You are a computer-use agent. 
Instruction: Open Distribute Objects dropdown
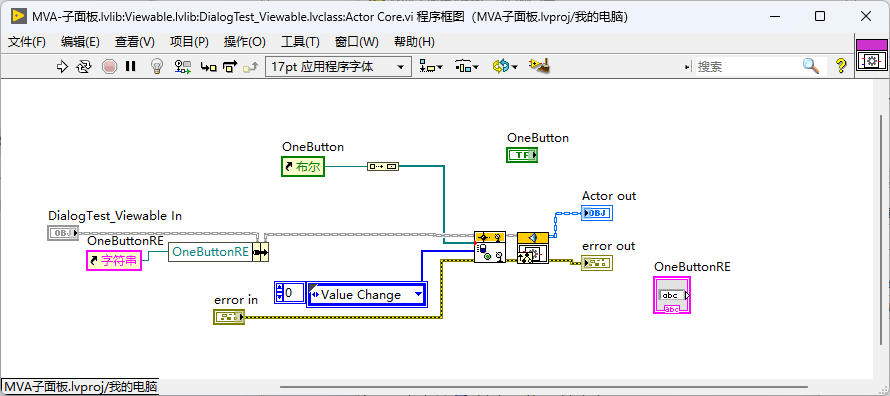pyautogui.click(x=467, y=67)
